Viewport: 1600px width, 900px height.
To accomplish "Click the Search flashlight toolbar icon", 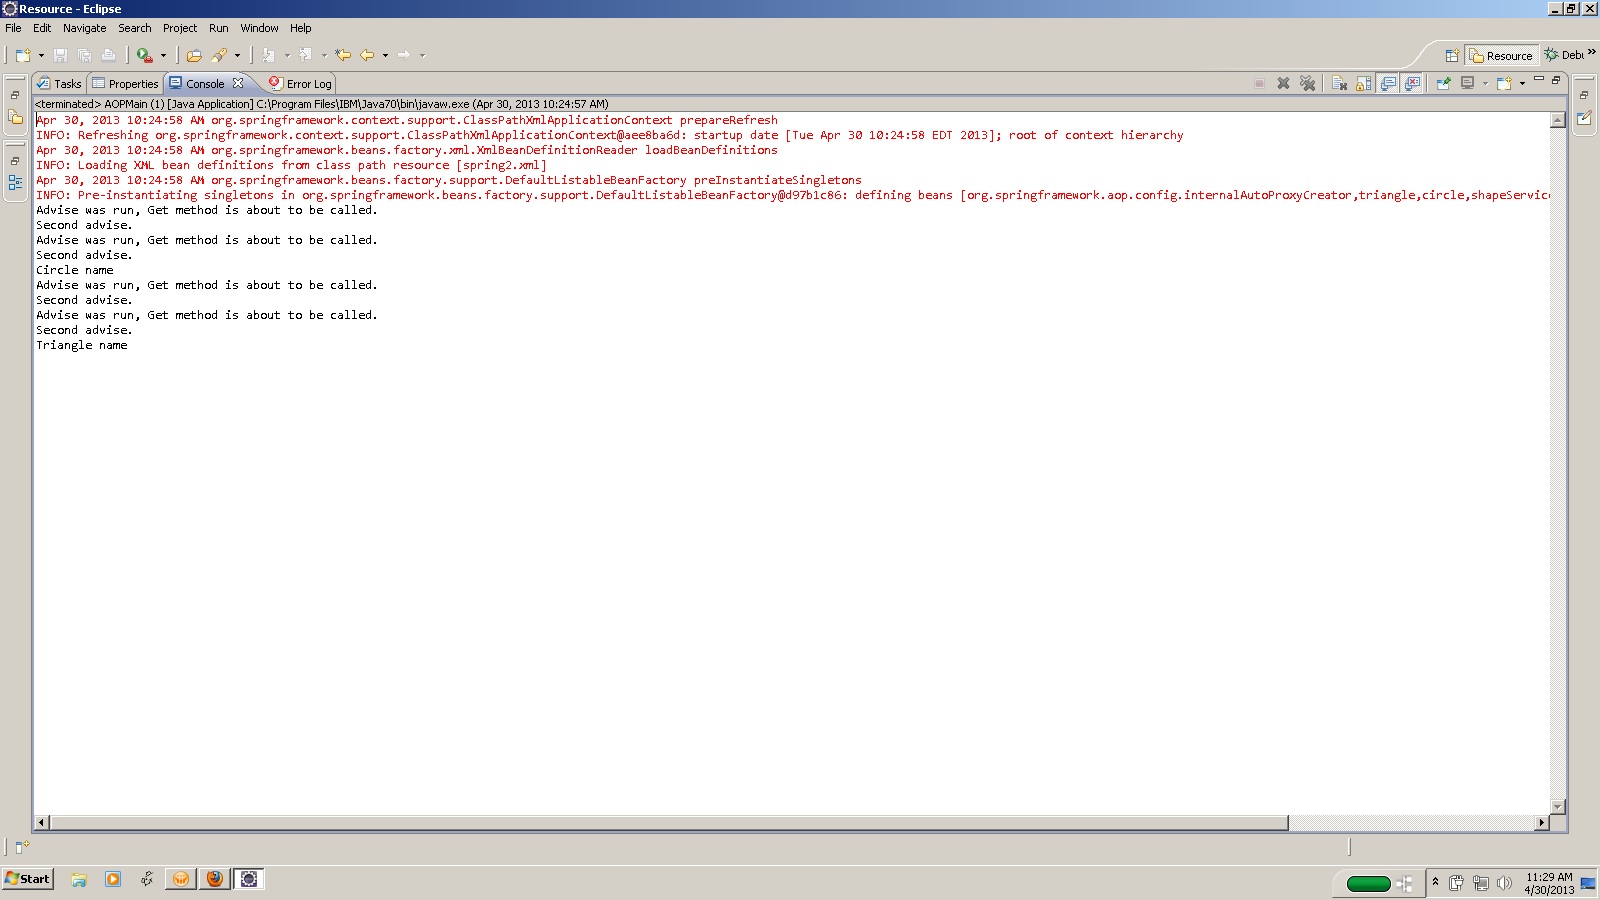I will (x=219, y=55).
